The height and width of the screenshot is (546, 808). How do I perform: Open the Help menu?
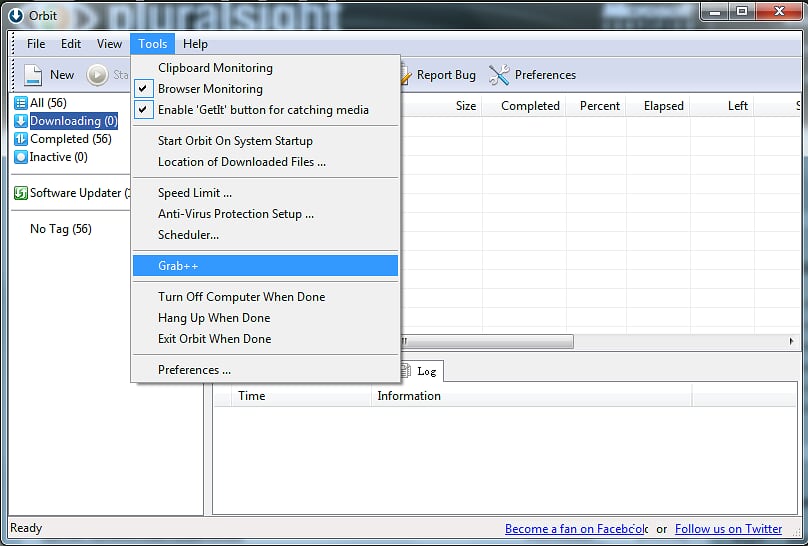(195, 44)
